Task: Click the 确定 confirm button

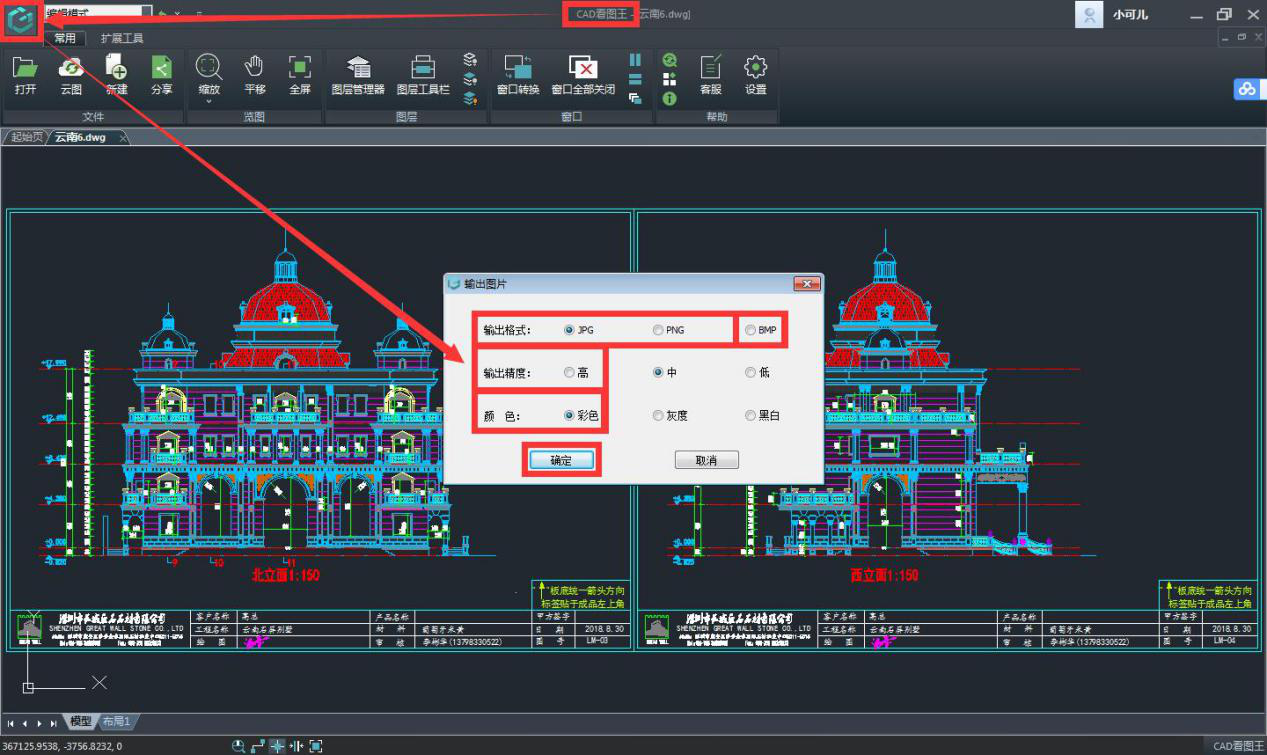Action: pyautogui.click(x=561, y=460)
